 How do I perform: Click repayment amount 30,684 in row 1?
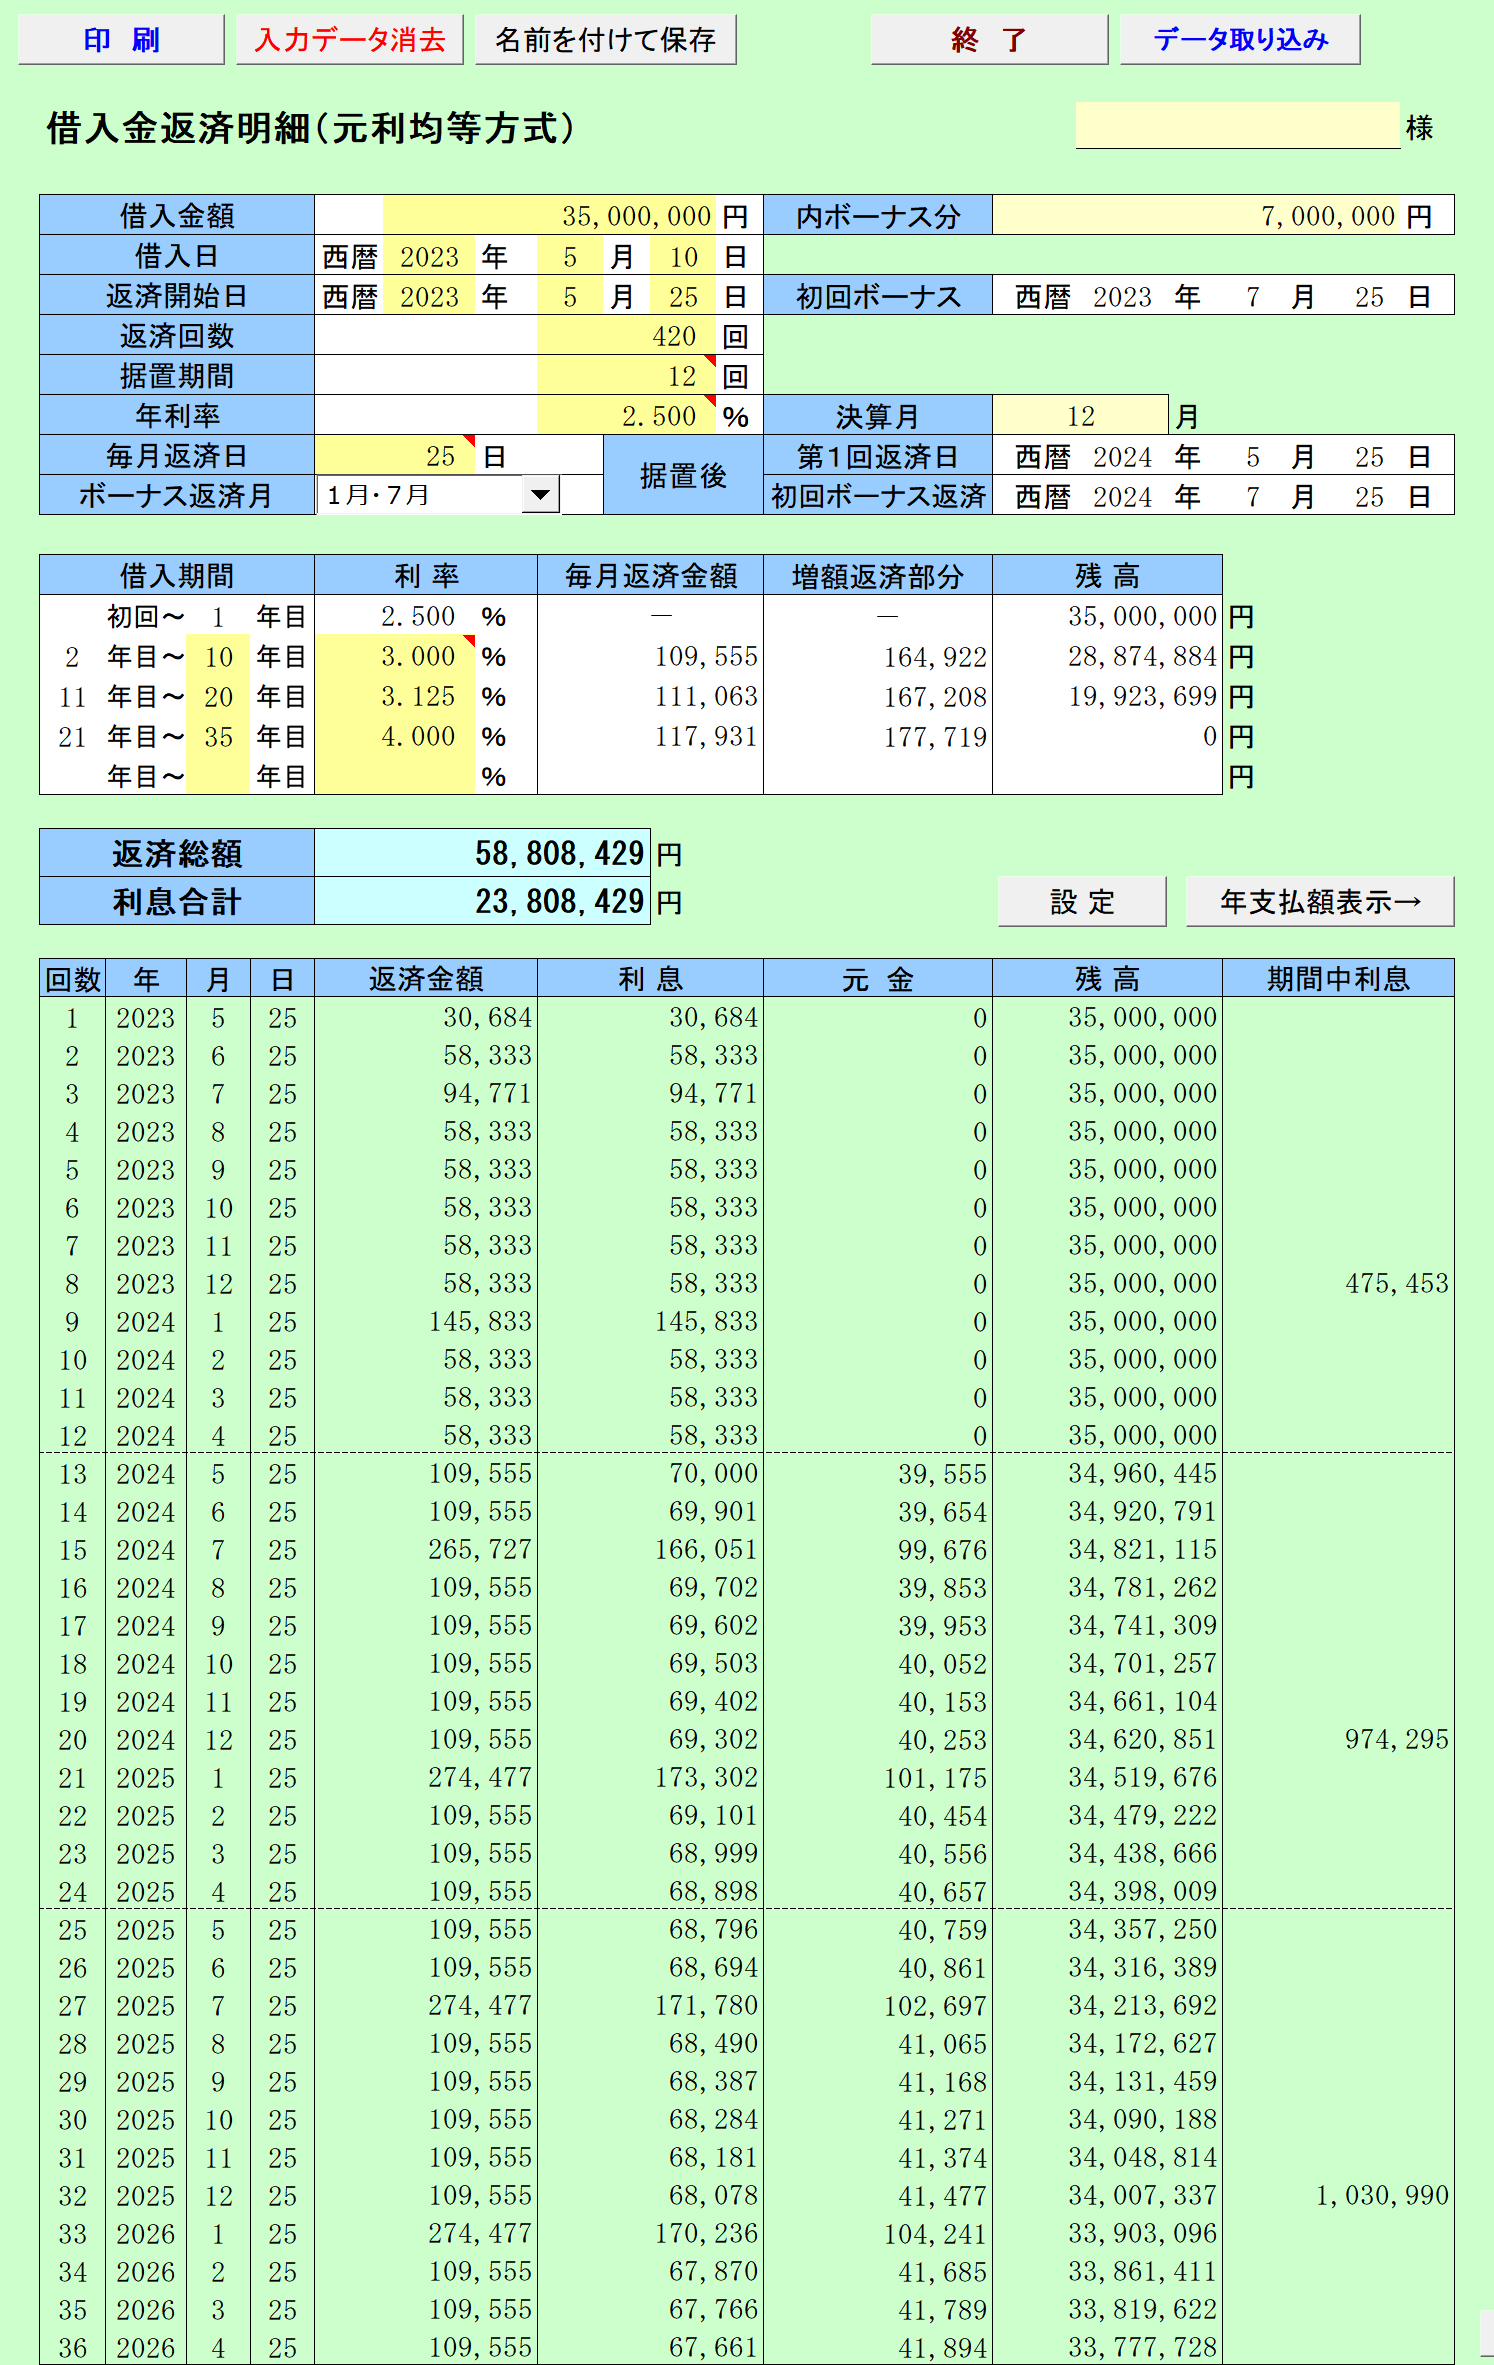(x=487, y=1017)
